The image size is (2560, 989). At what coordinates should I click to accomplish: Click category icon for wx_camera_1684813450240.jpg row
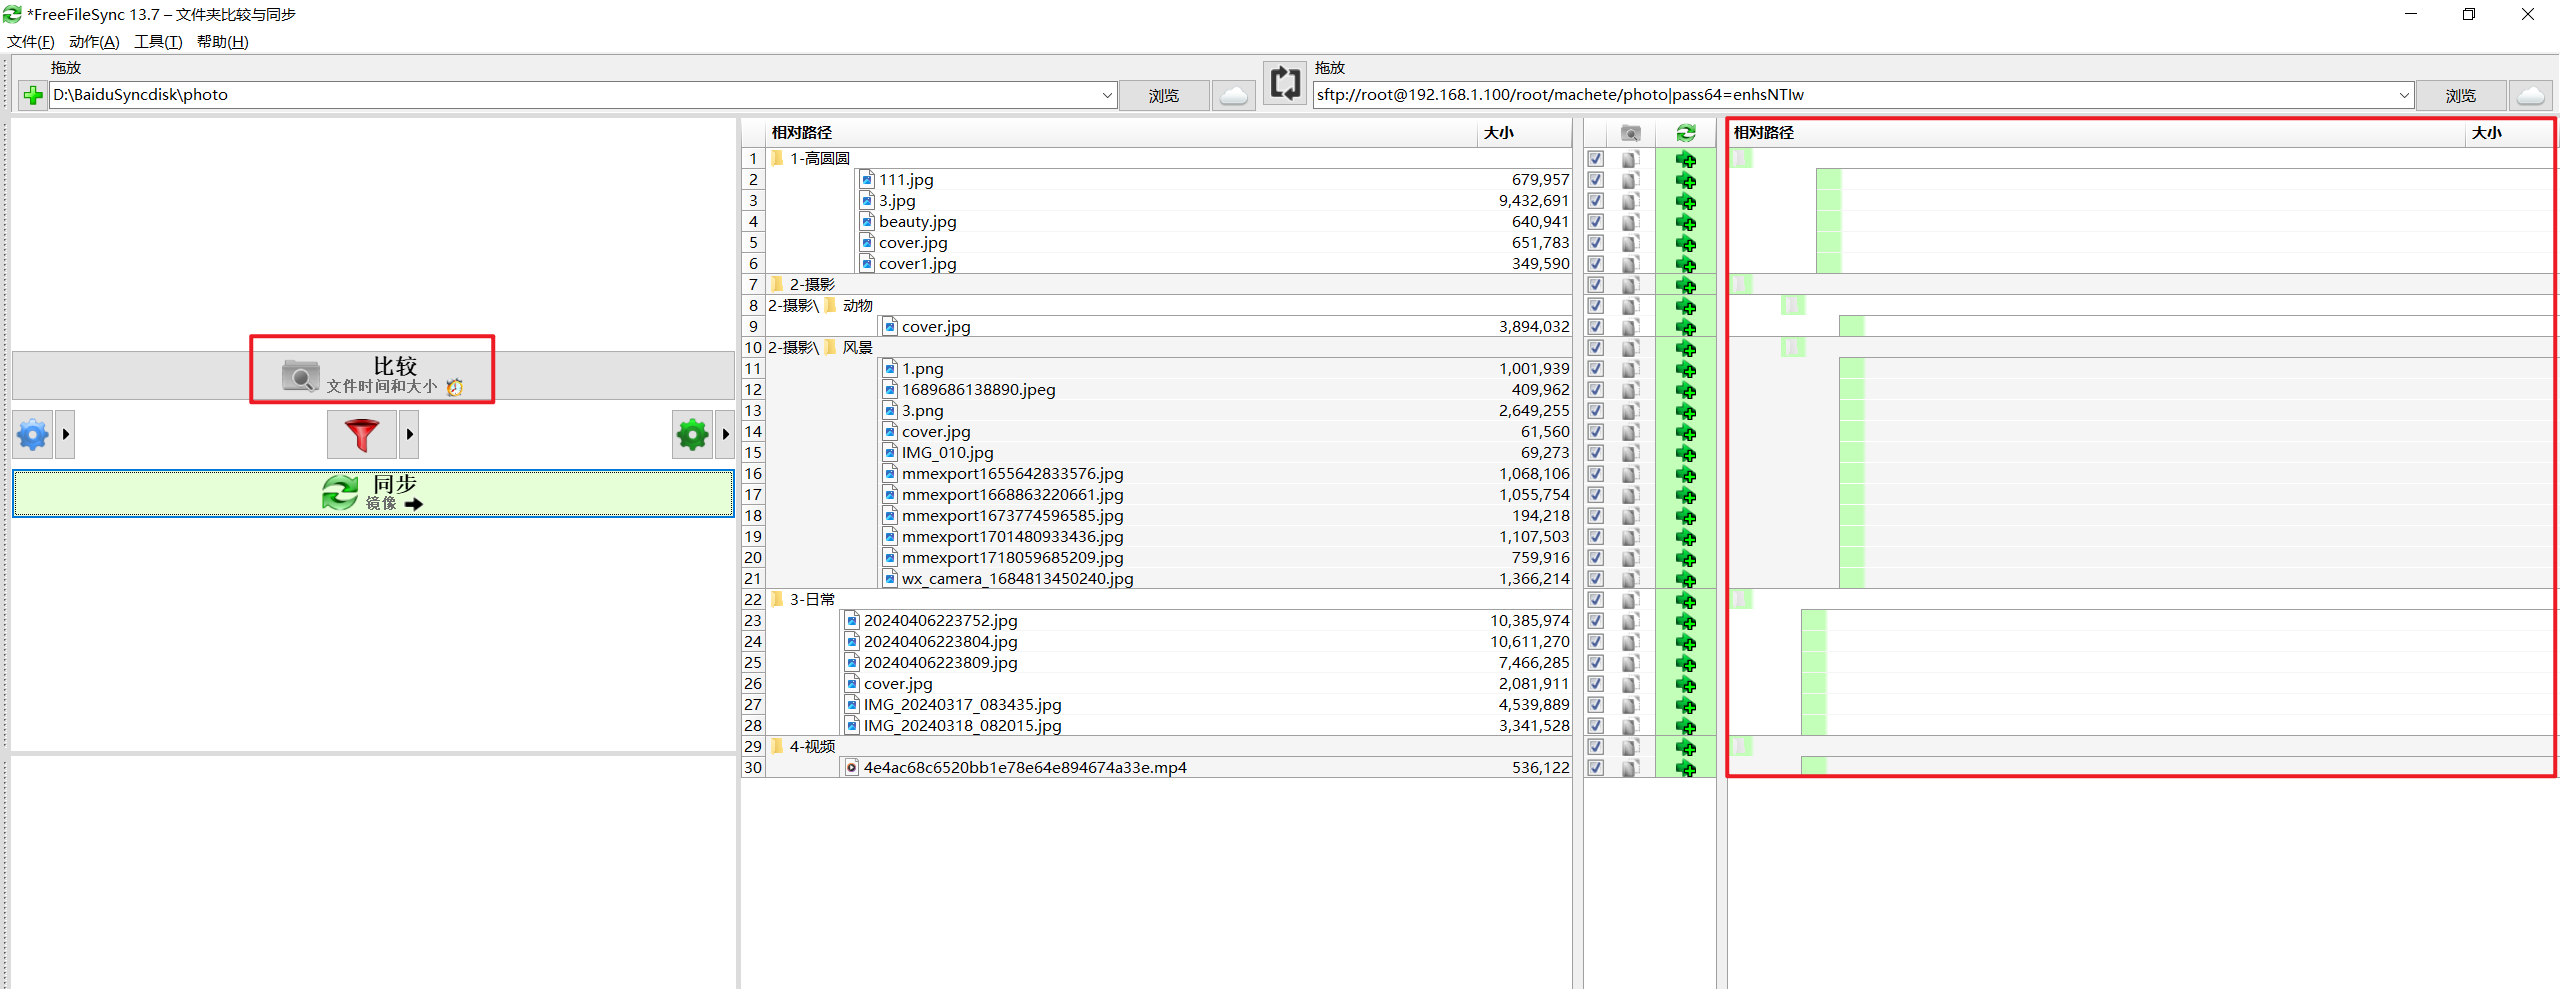pos(1631,579)
